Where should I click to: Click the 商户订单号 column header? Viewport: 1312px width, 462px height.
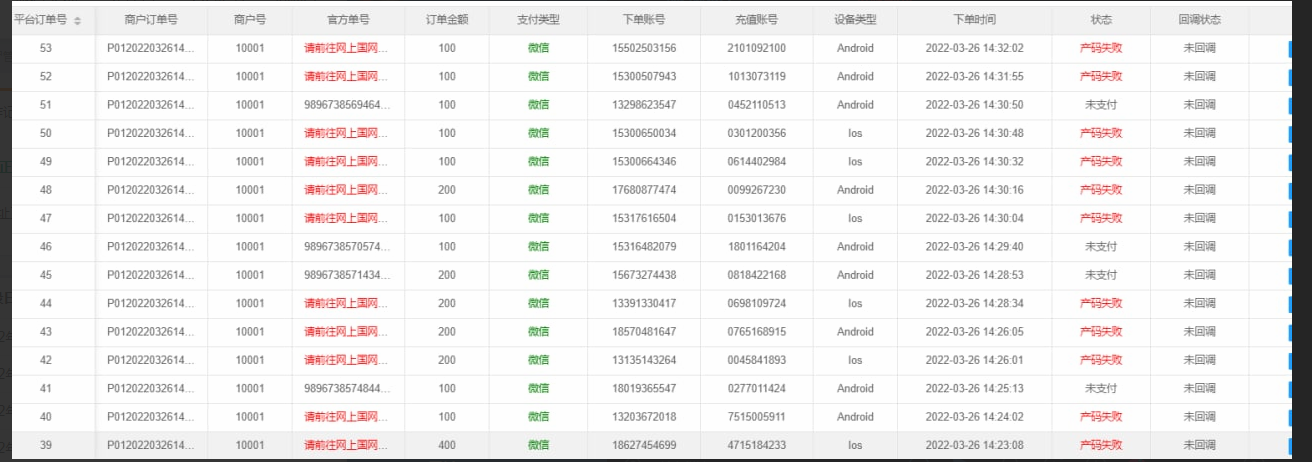pyautogui.click(x=151, y=20)
